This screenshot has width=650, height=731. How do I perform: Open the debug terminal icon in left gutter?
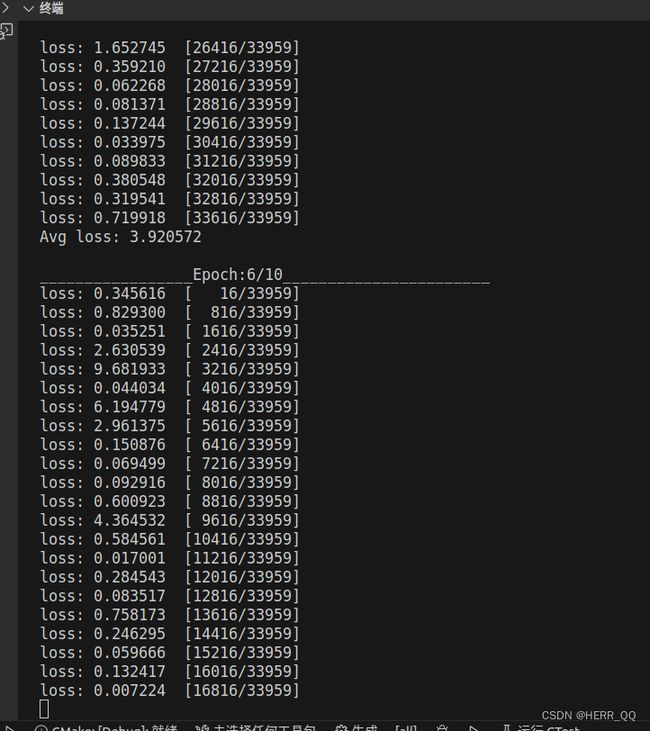coord(7,31)
